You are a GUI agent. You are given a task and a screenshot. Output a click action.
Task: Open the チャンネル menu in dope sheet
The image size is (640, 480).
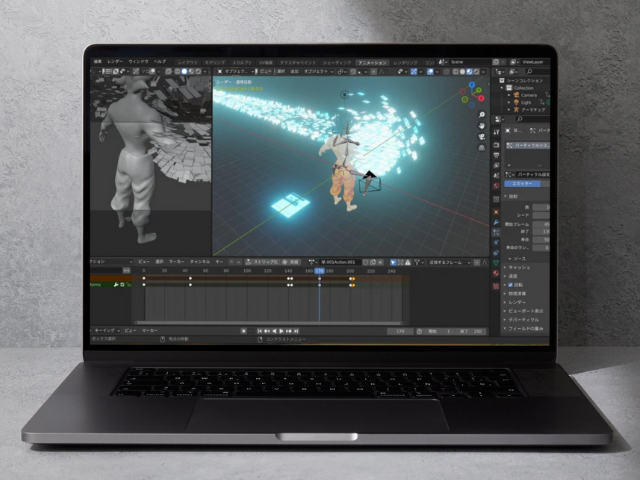200,262
